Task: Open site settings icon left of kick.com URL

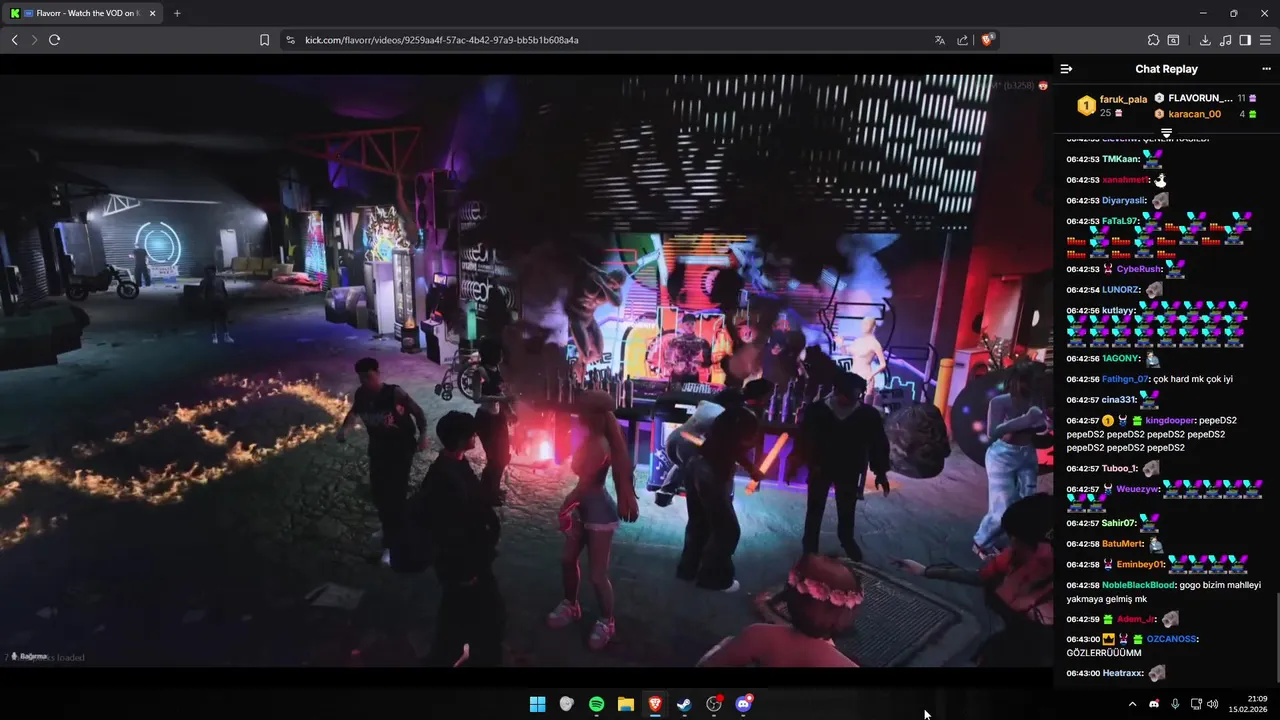Action: pyautogui.click(x=290, y=40)
